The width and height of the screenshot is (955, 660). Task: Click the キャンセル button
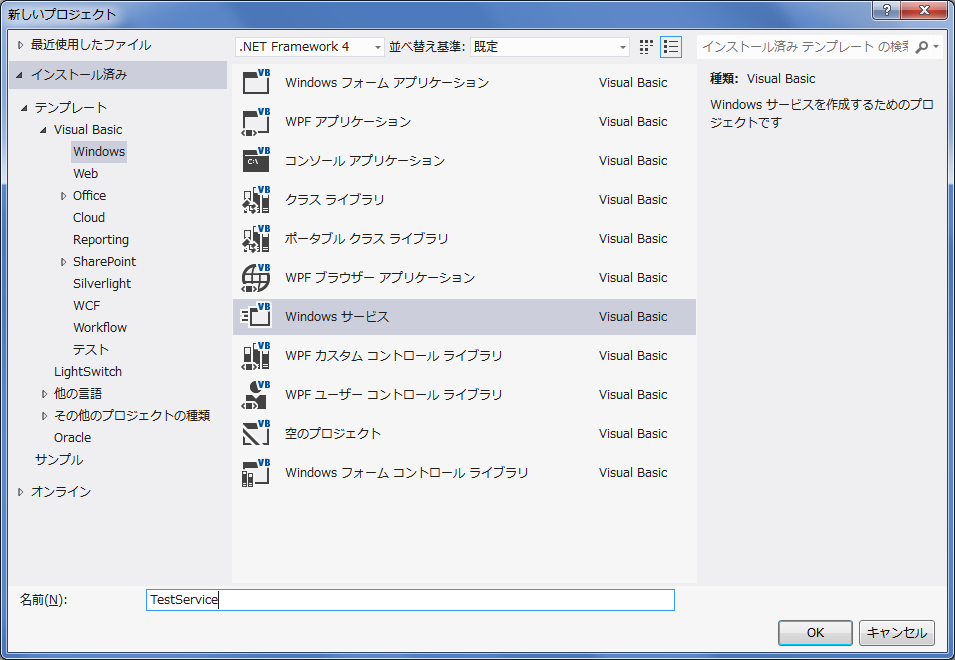[897, 633]
